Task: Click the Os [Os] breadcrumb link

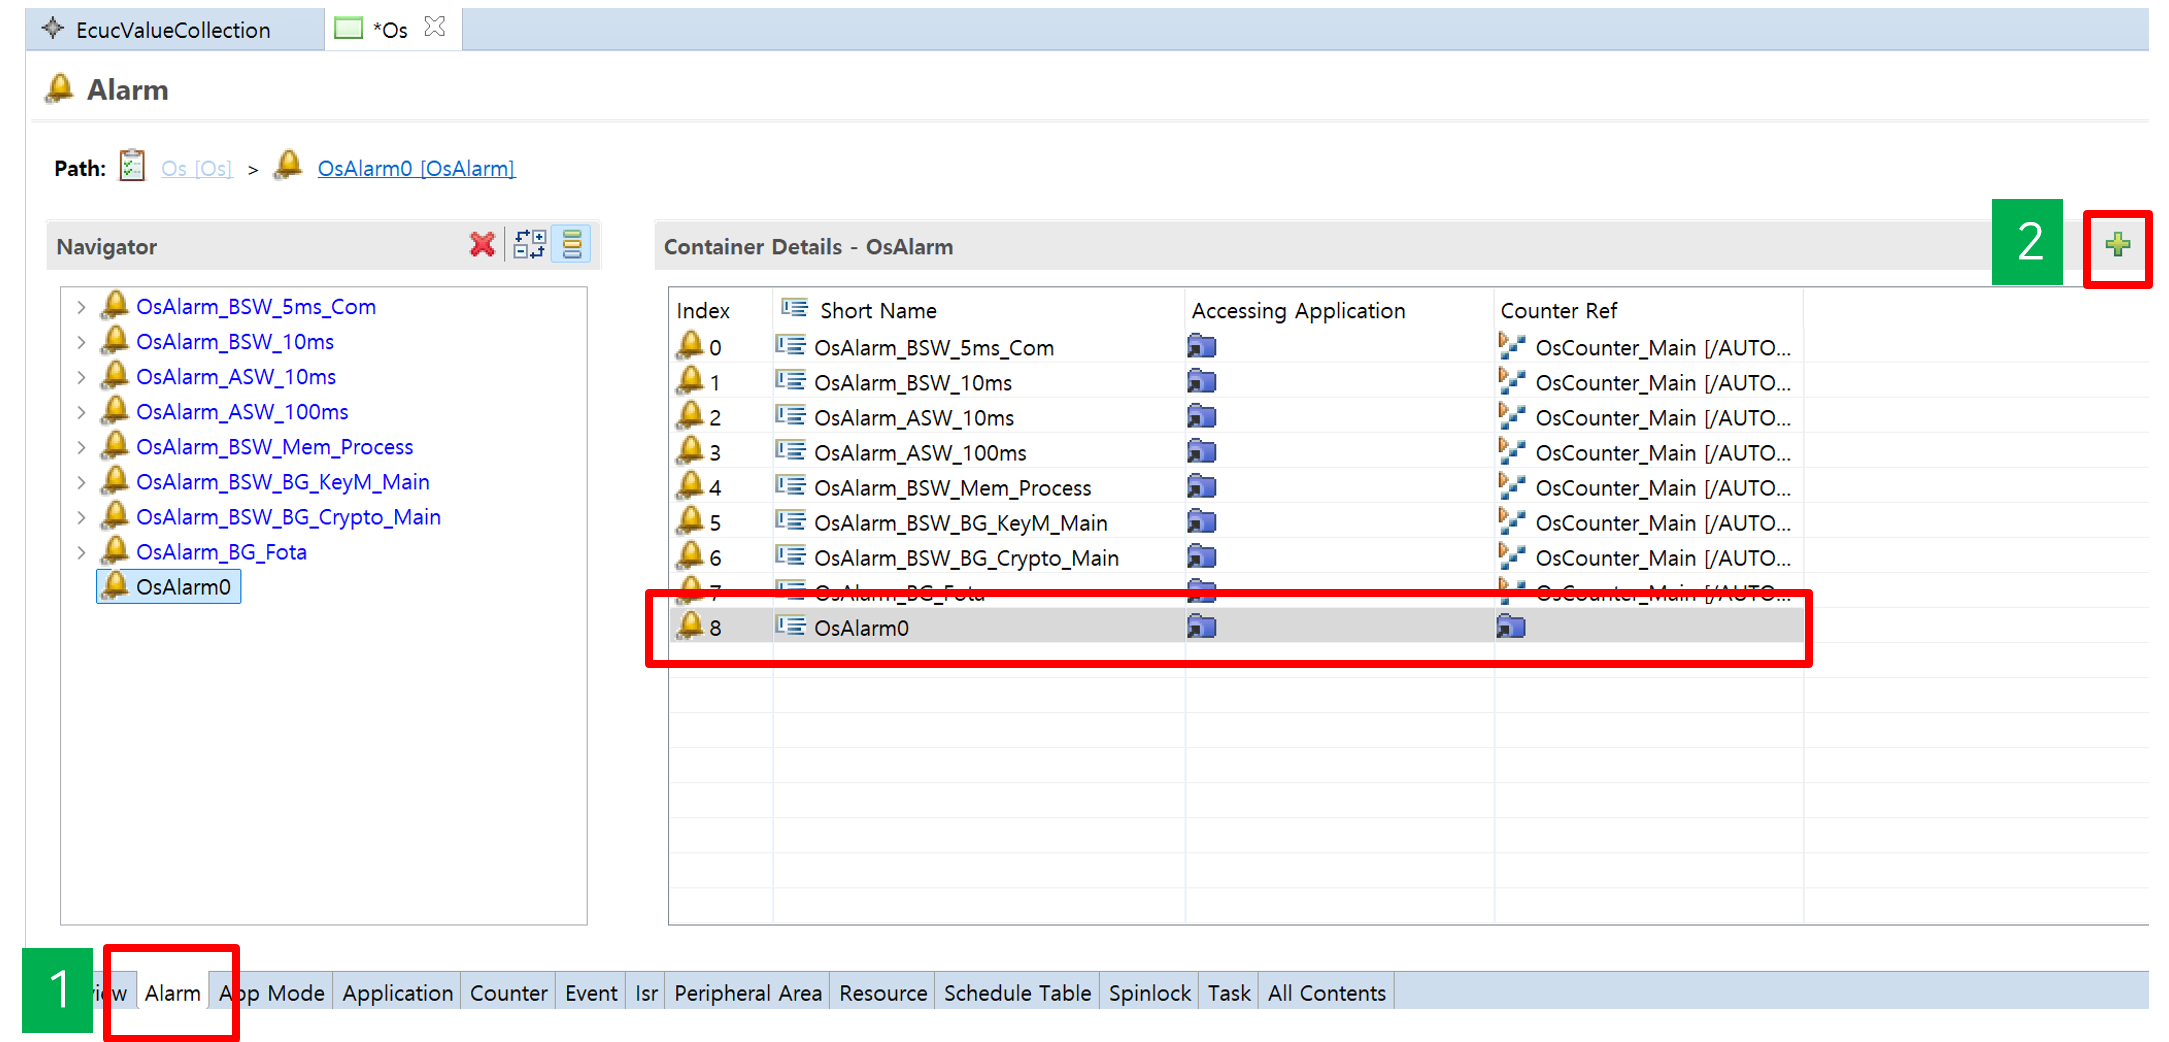Action: [x=196, y=168]
